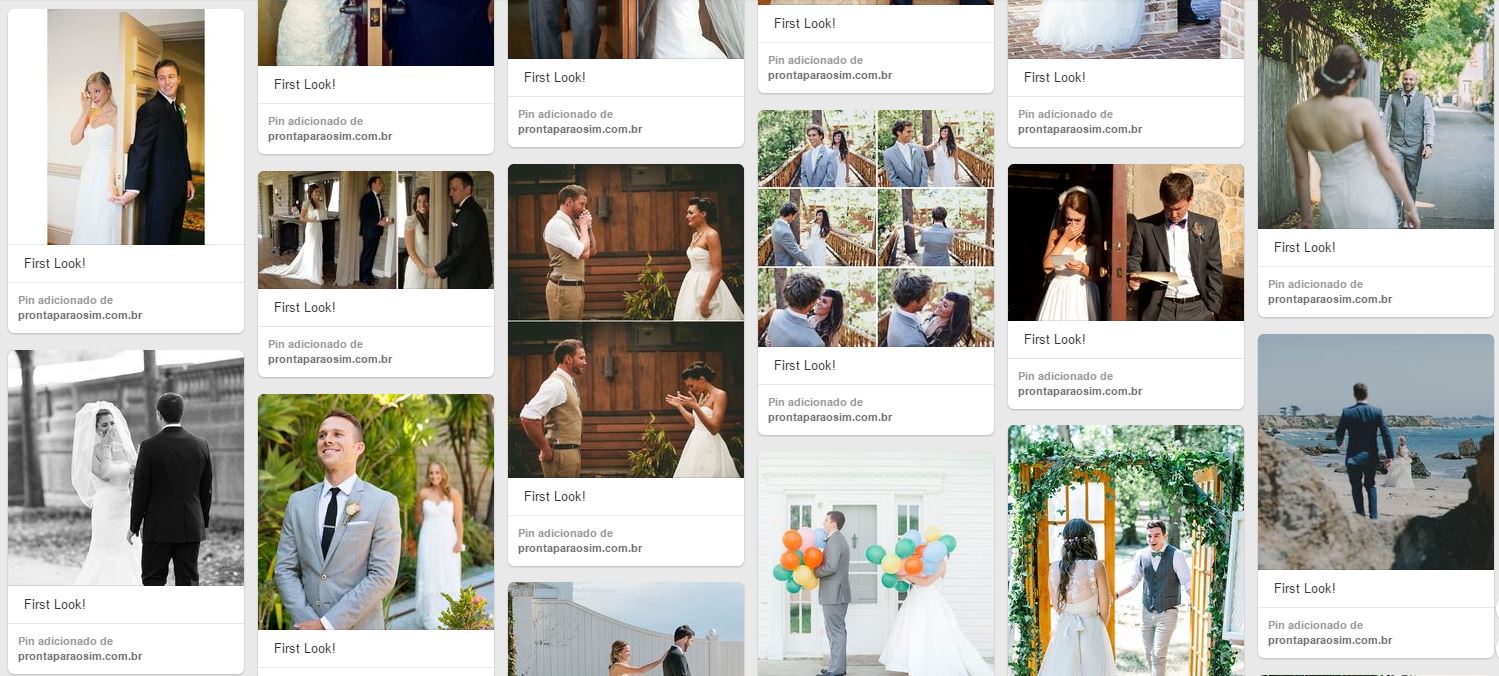The image size is (1499, 676).
Task: Open smiling groom in gray suit photo
Action: pos(376,511)
